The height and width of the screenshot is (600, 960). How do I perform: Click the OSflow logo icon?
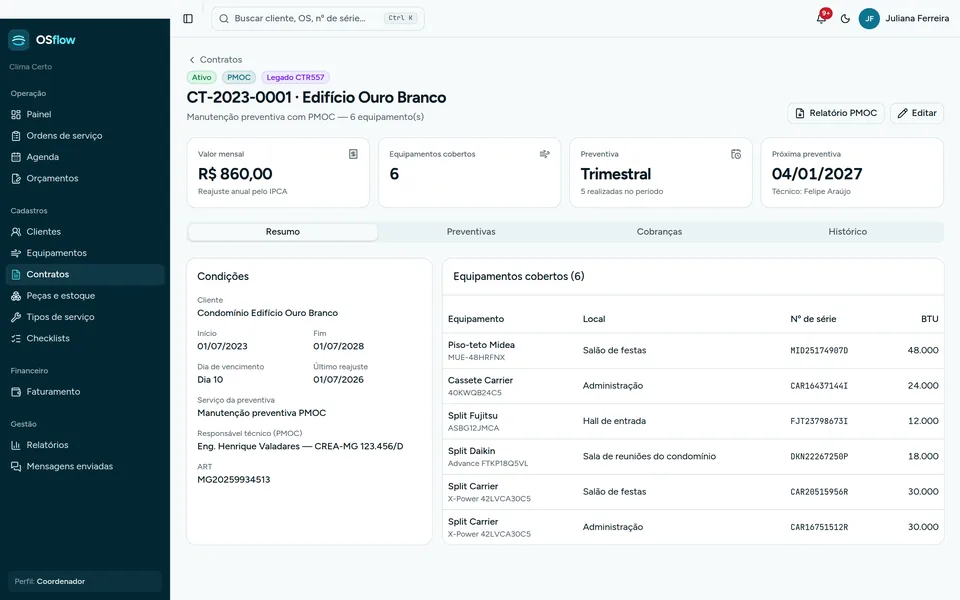(x=18, y=40)
